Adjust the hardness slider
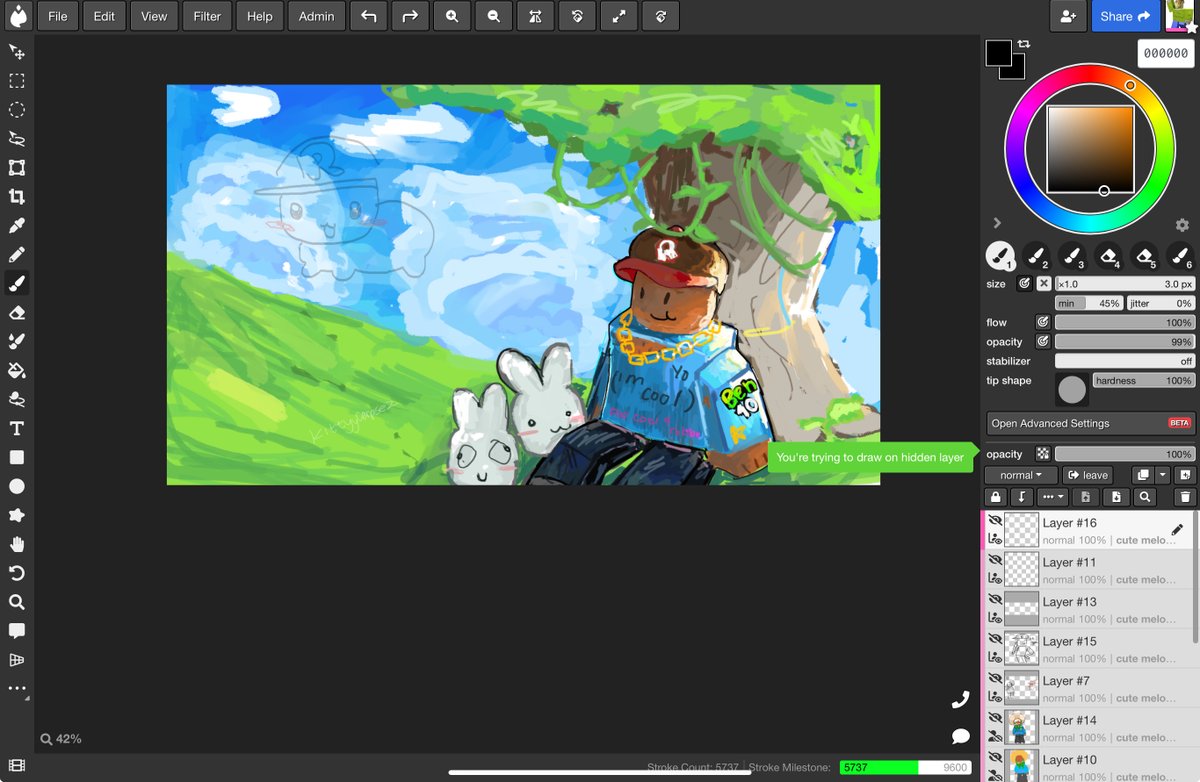Image resolution: width=1200 pixels, height=782 pixels. coord(1144,380)
